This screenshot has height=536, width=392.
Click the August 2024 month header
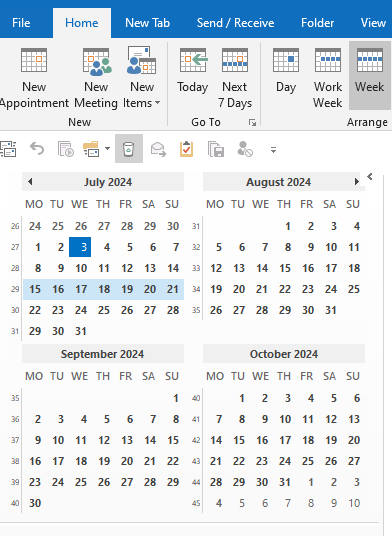(279, 182)
